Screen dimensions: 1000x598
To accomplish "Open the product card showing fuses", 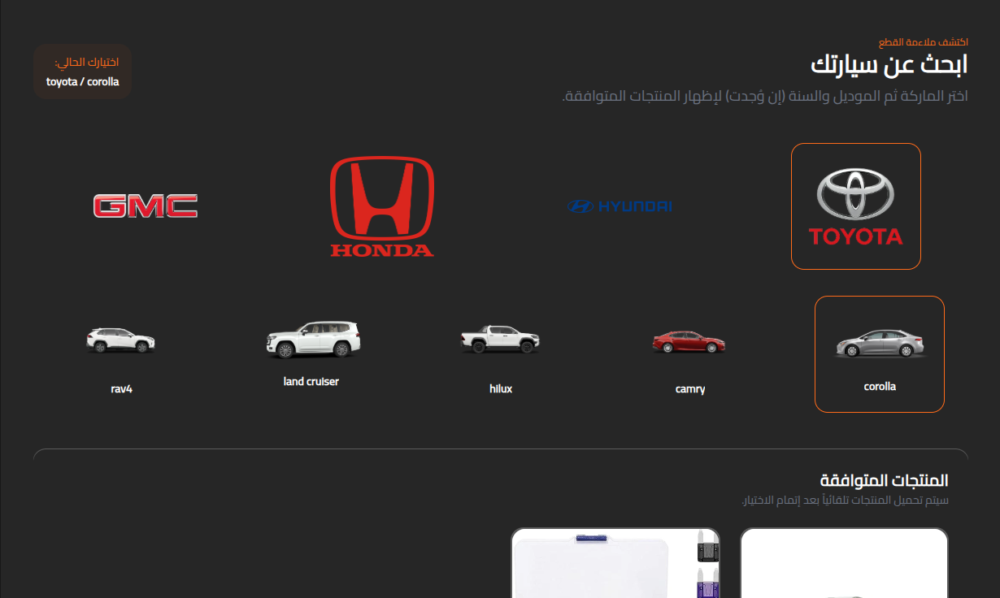I will [x=615, y=563].
